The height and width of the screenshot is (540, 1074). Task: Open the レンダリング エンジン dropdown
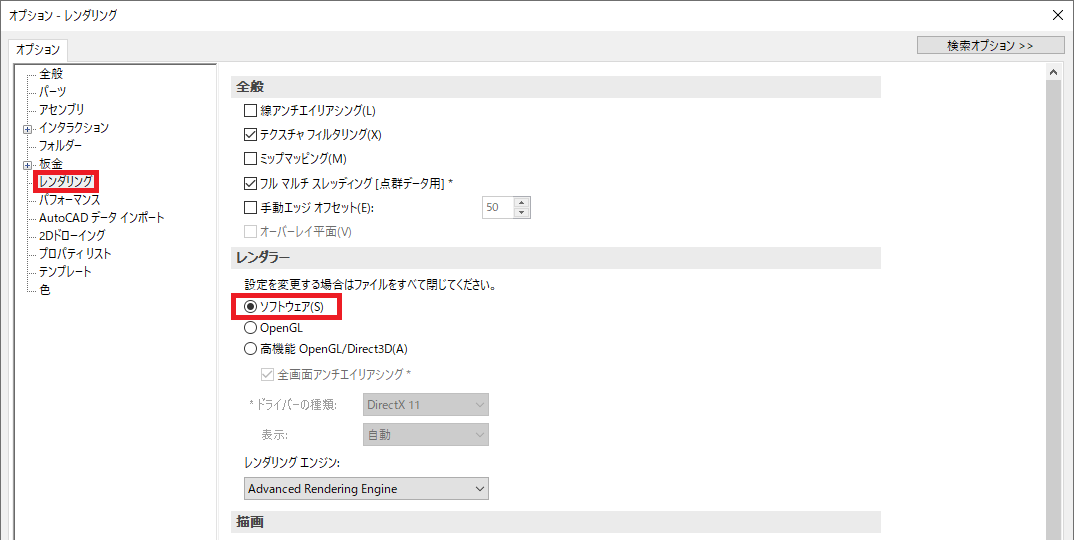point(366,489)
